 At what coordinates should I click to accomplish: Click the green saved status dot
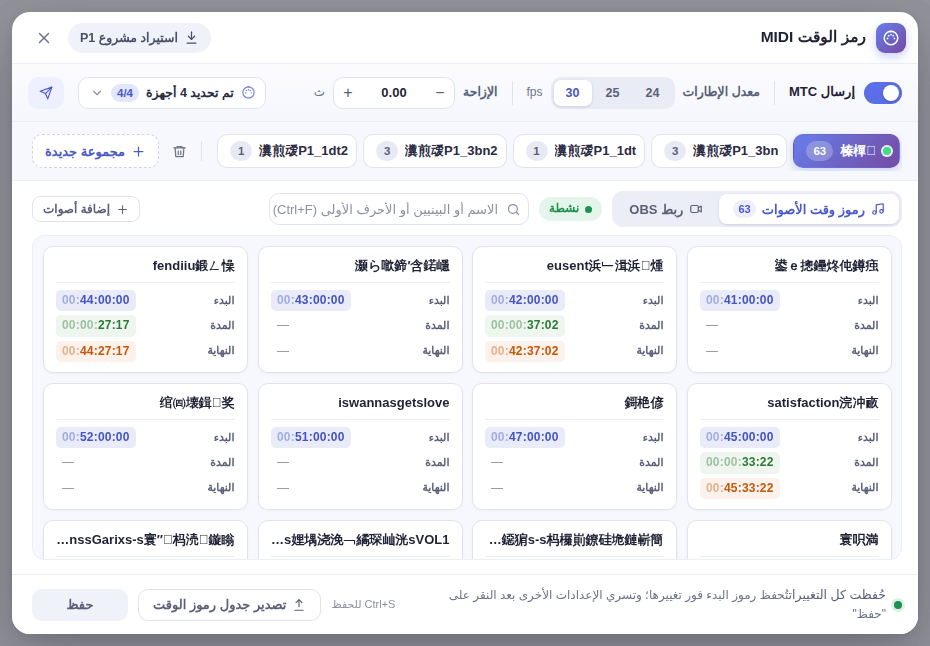(x=898, y=605)
